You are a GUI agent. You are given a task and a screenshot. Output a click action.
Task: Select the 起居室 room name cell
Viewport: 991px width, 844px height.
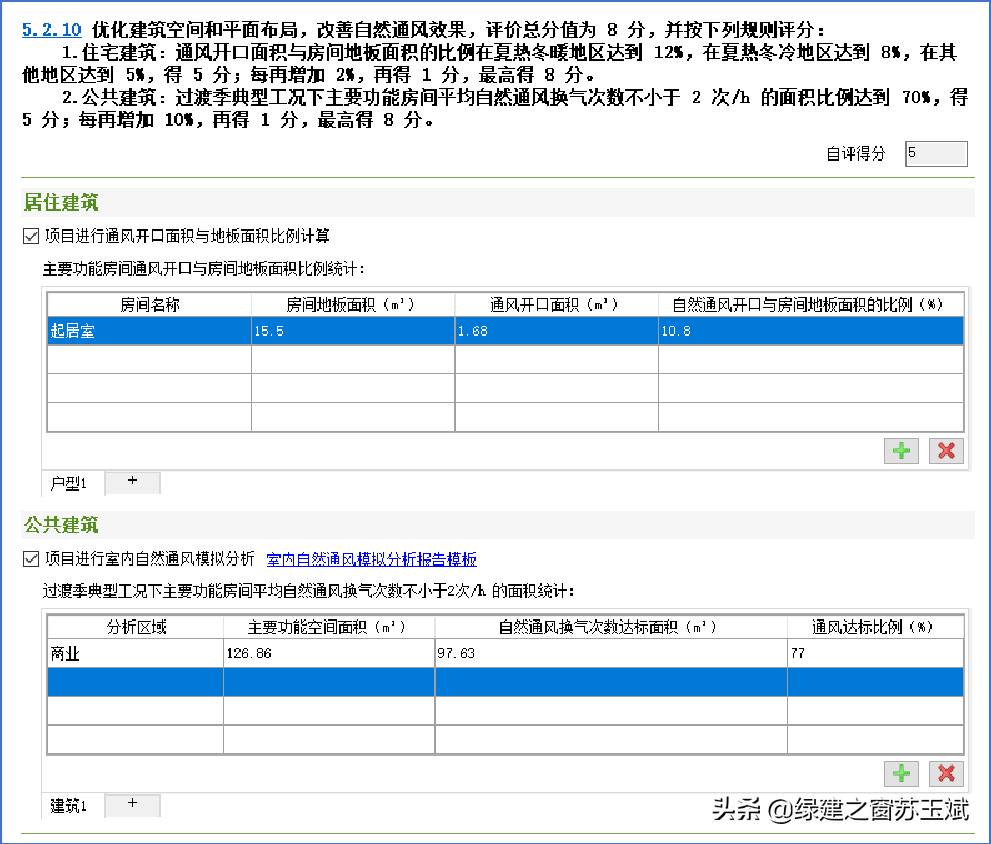point(149,331)
